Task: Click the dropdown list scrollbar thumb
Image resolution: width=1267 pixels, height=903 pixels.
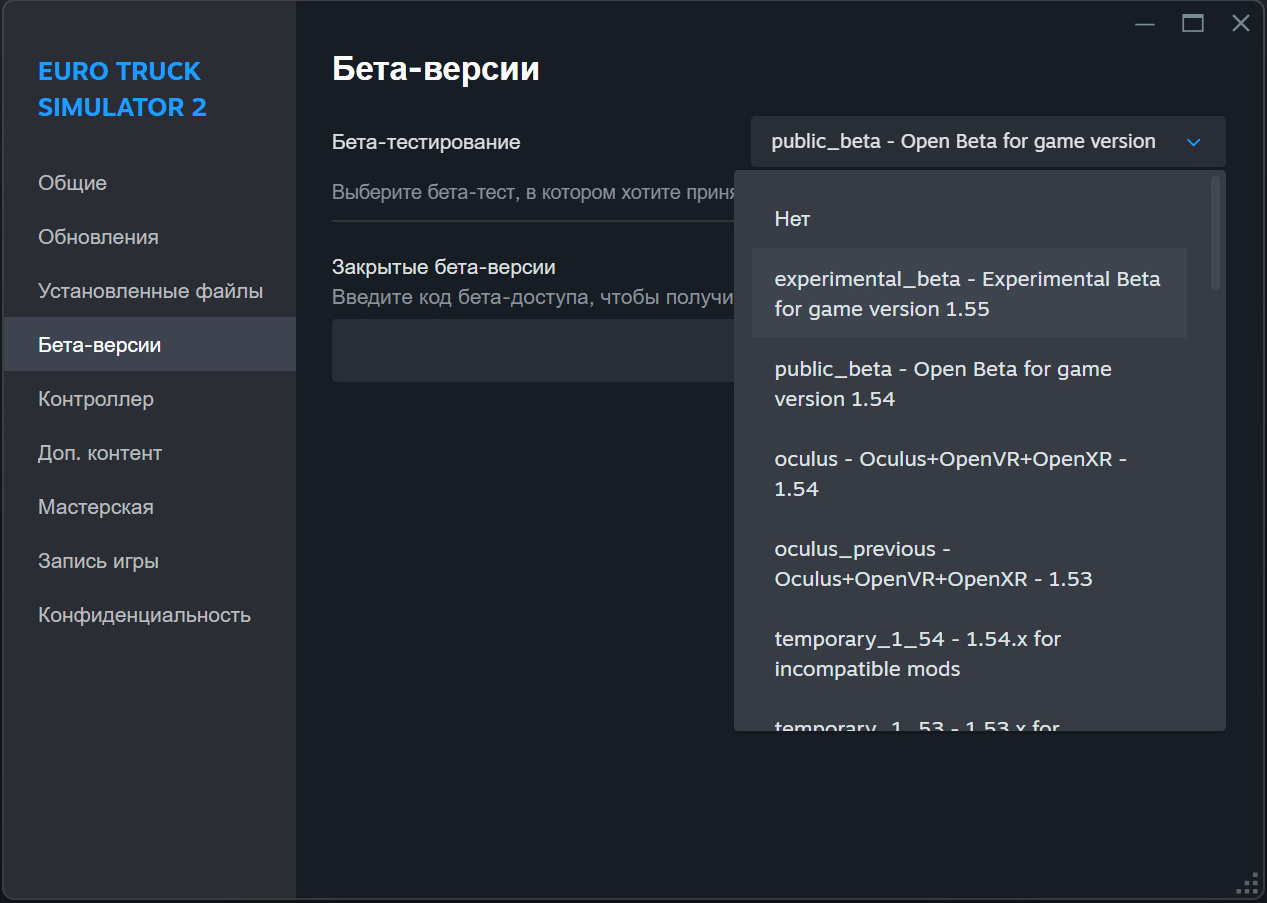Action: click(1215, 233)
